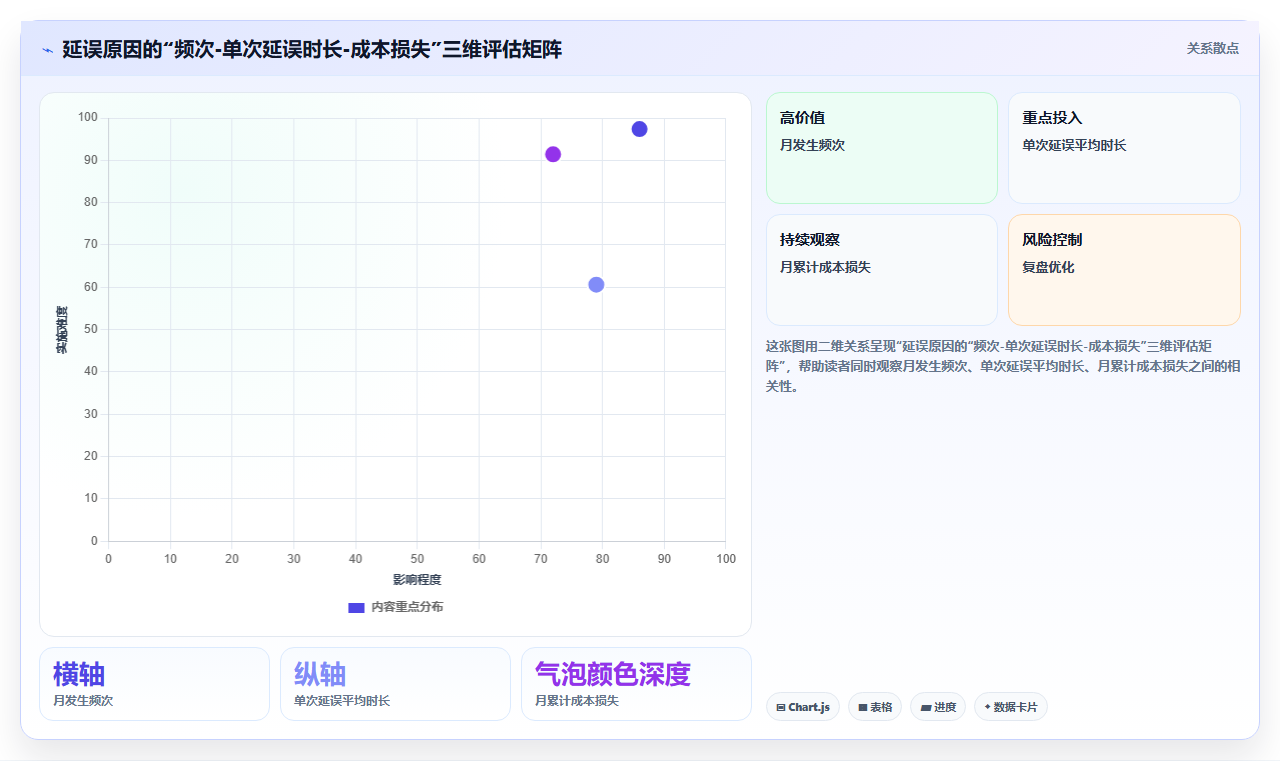Select the purple bubble near 91
The height and width of the screenshot is (761, 1280).
click(x=553, y=154)
